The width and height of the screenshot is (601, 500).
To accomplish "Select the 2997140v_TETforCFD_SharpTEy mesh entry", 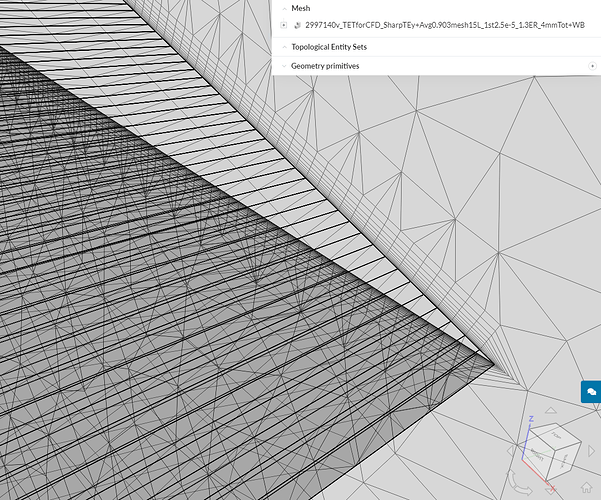I will pos(445,25).
